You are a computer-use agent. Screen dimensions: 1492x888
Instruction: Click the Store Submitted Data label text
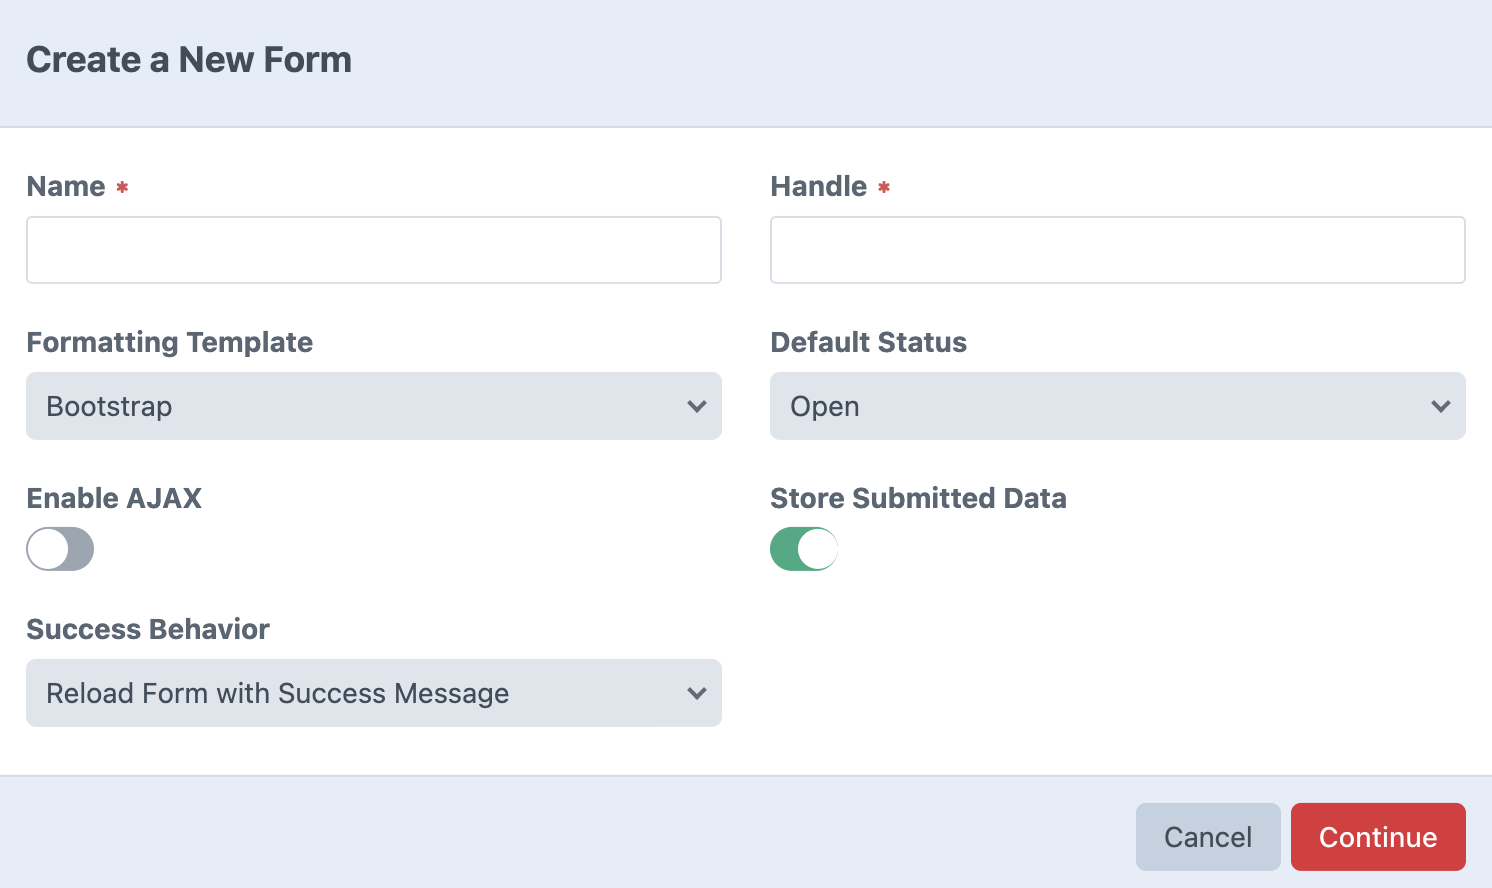[x=918, y=498]
